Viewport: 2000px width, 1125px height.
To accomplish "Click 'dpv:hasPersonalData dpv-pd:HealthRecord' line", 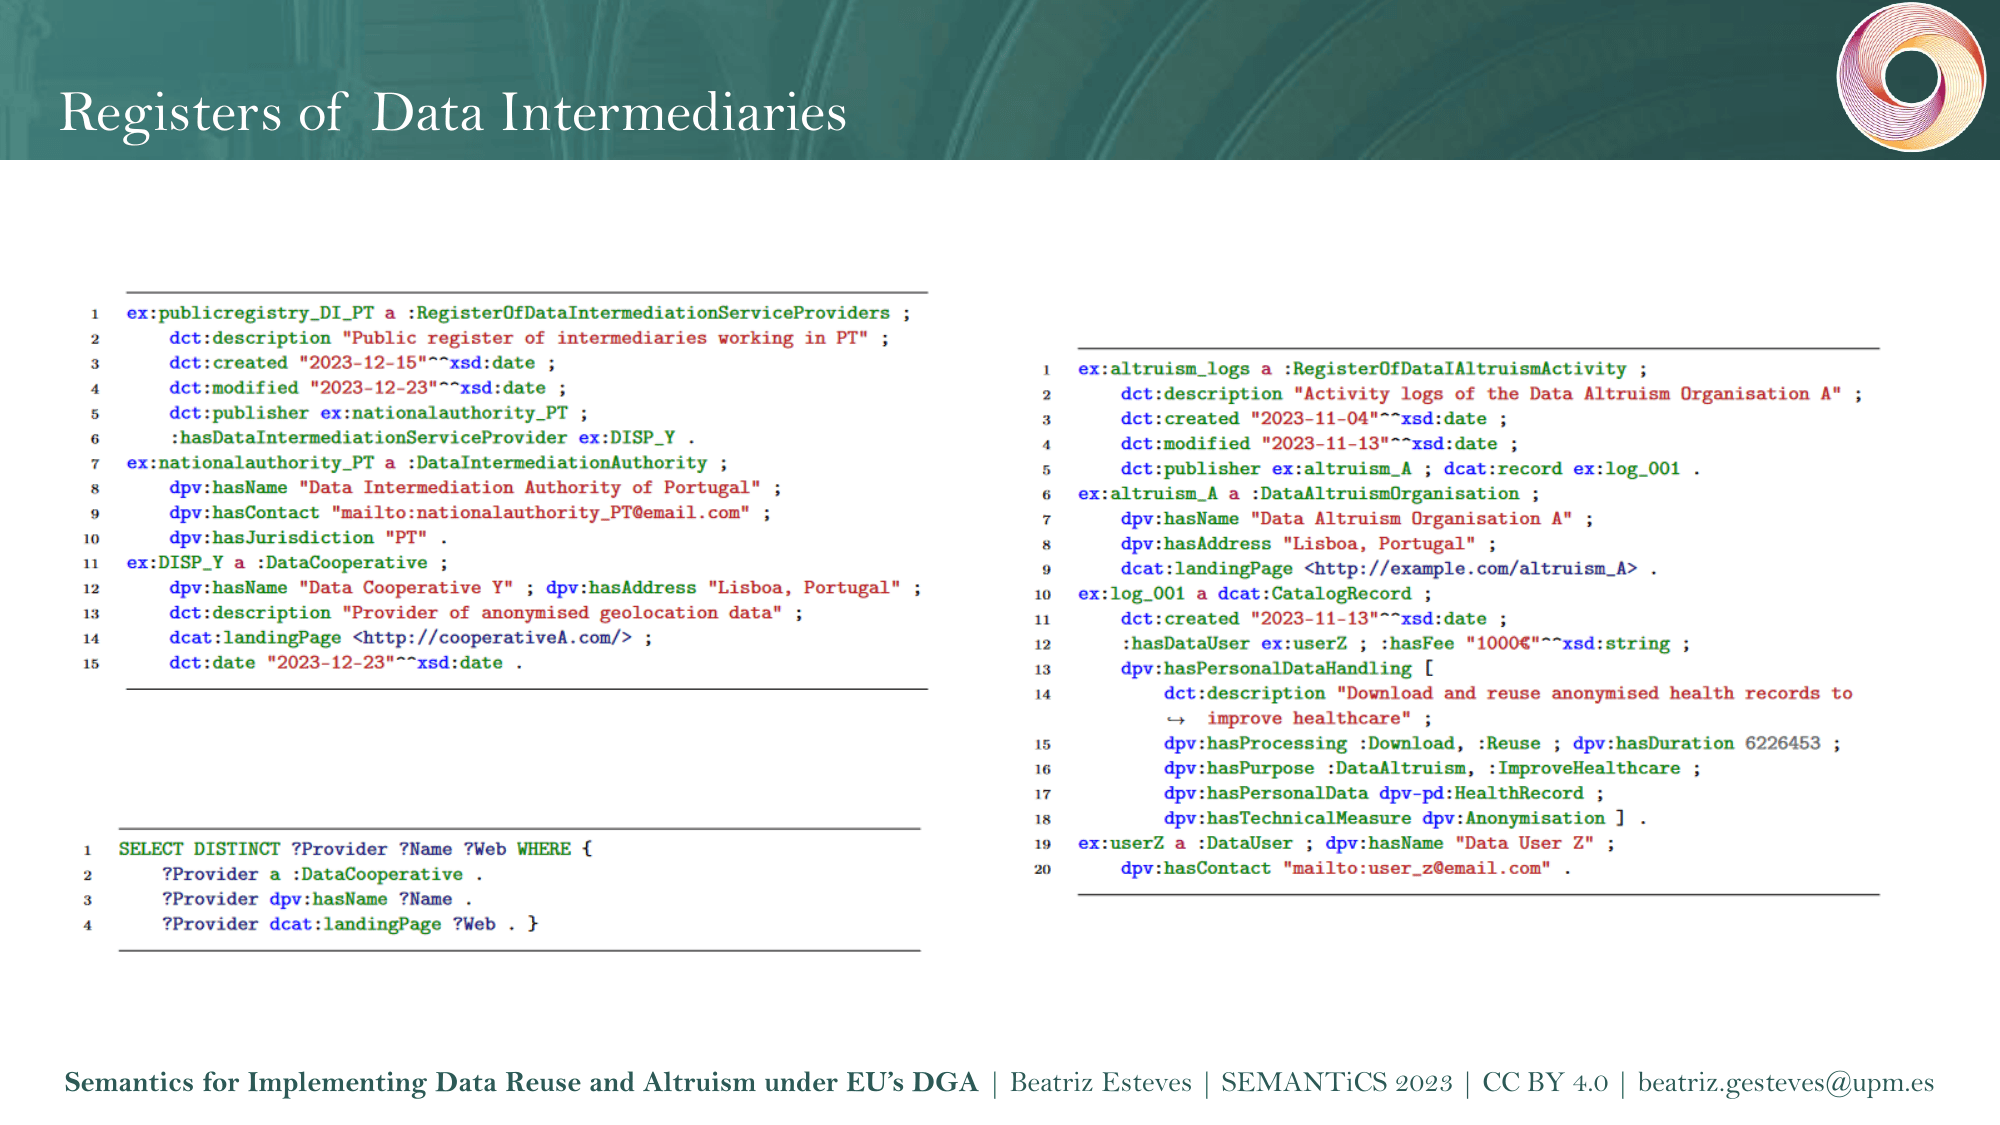I will point(1384,794).
